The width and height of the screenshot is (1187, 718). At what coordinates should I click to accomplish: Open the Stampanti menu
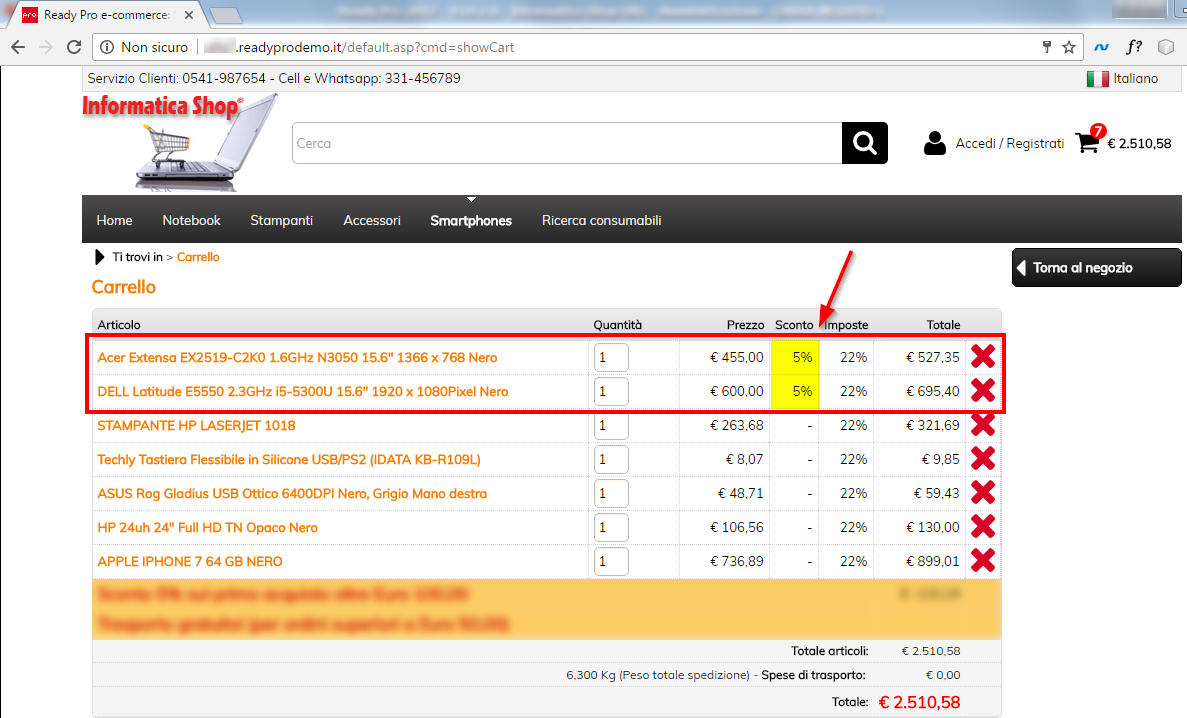coord(282,220)
